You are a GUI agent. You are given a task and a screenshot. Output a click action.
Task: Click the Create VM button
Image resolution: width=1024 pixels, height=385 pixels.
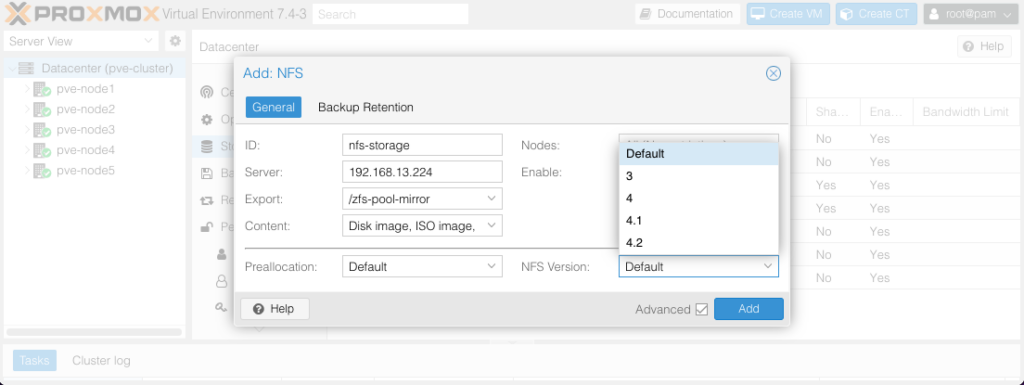tap(788, 14)
